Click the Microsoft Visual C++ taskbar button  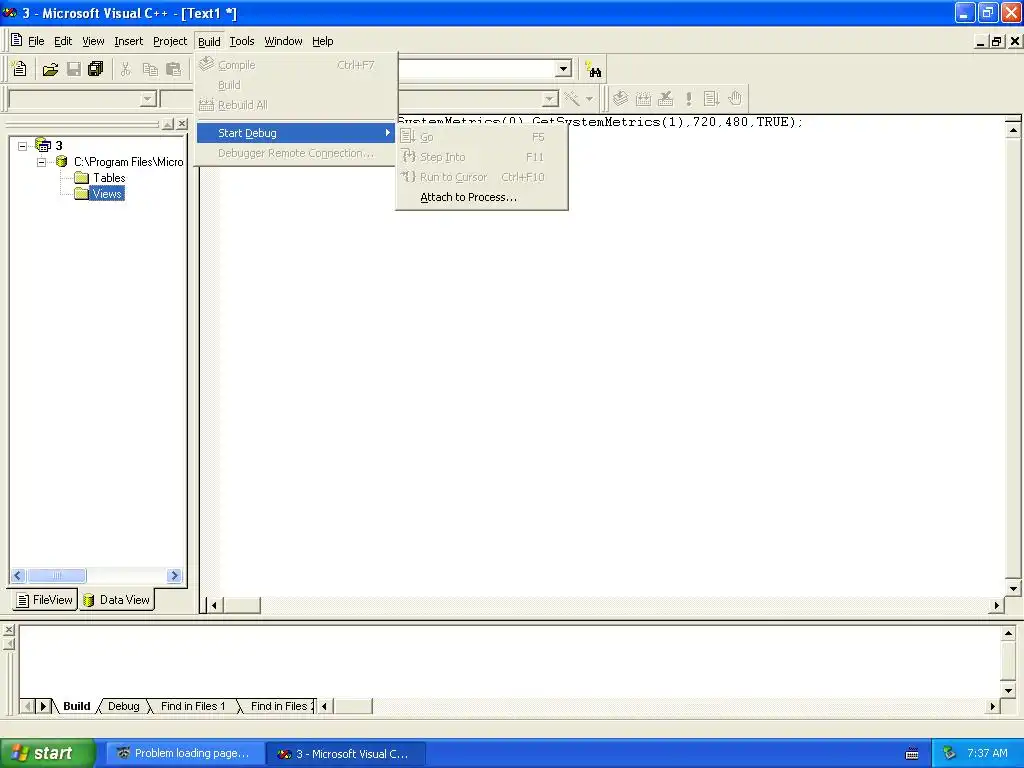[x=346, y=754]
